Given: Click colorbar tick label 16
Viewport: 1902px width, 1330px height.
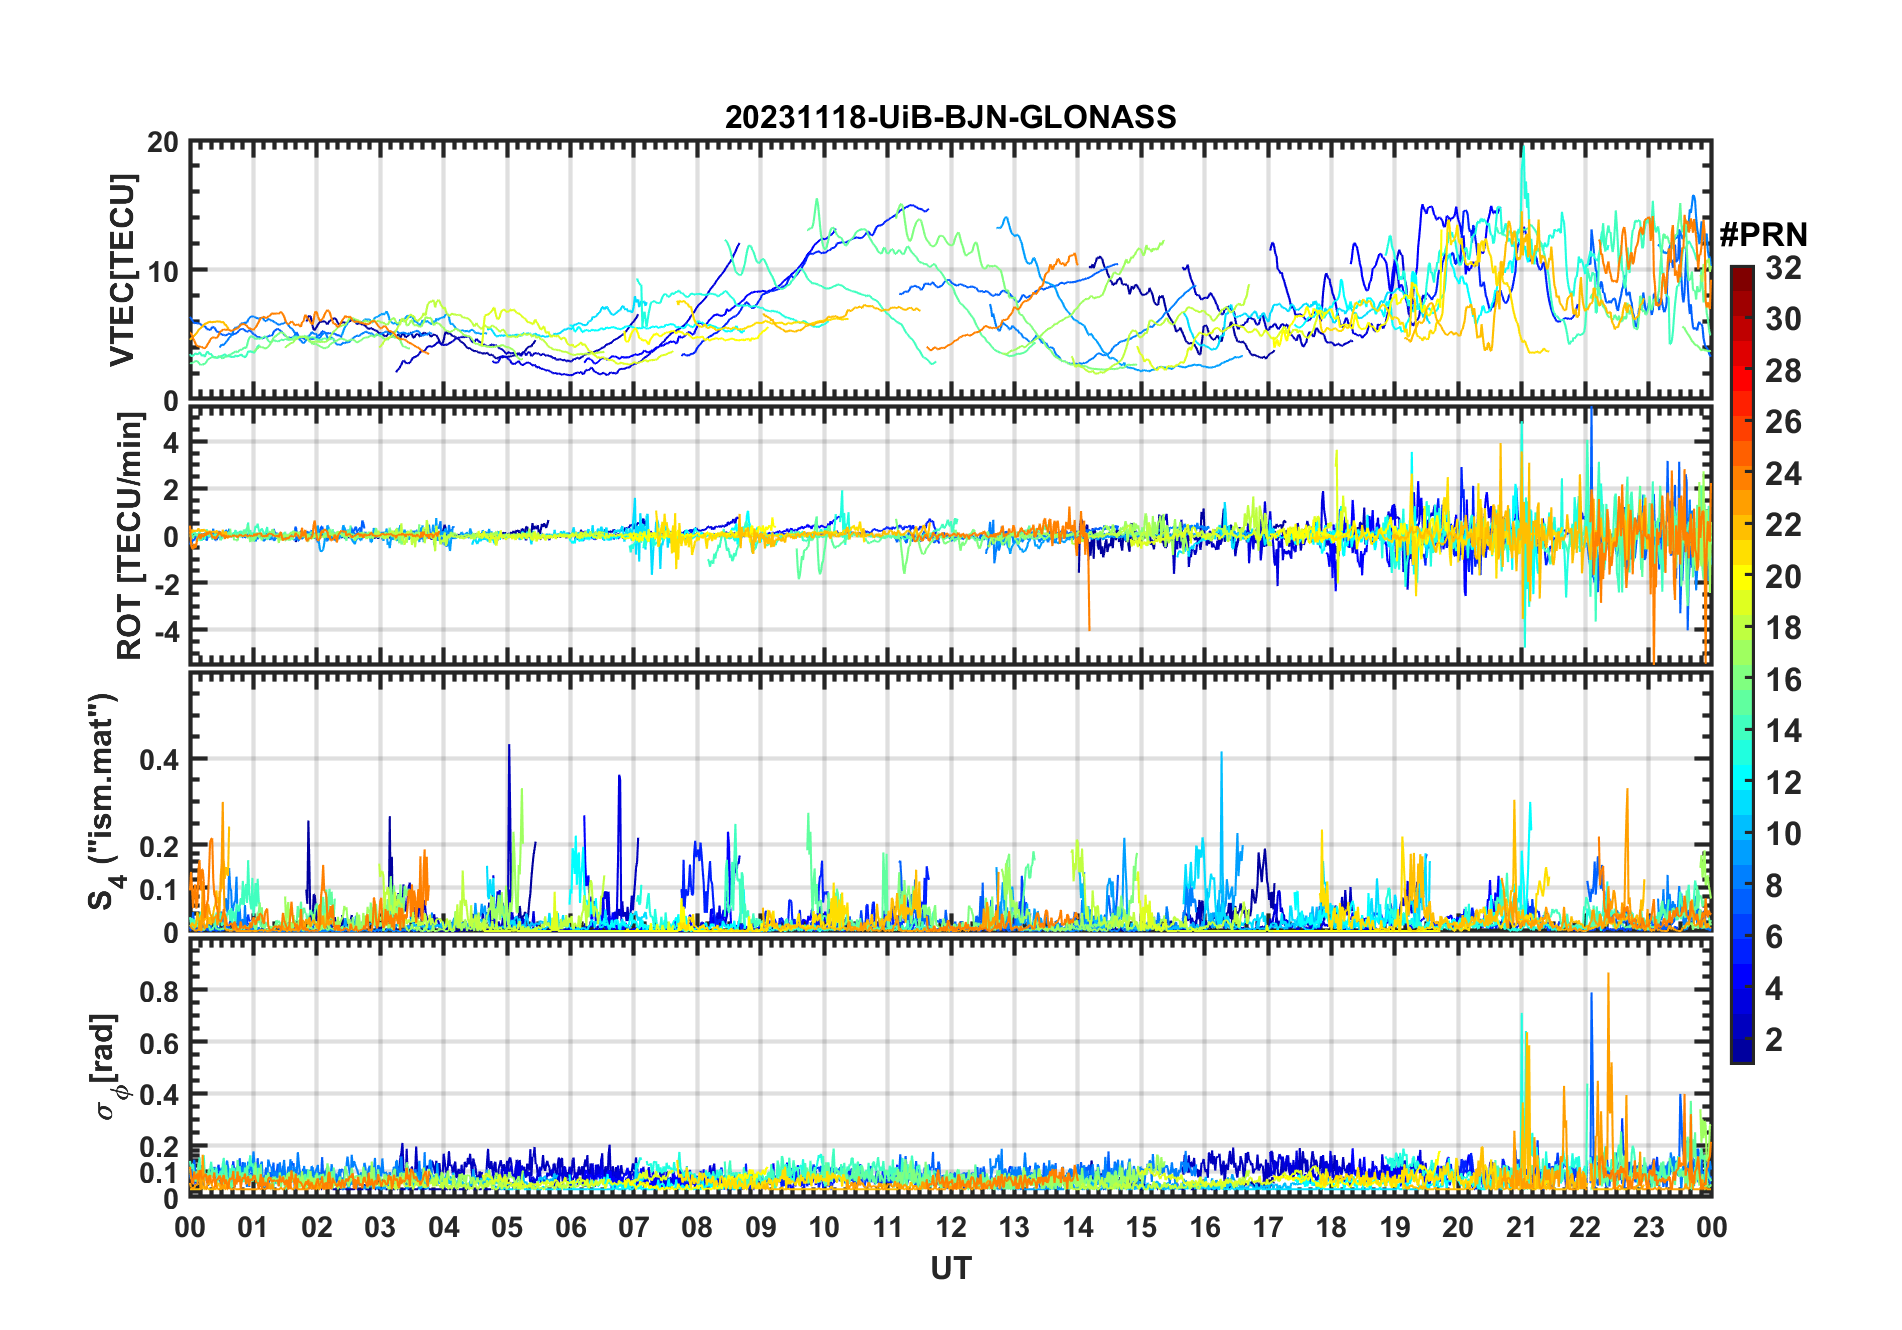Looking at the screenshot, I should [x=1783, y=680].
